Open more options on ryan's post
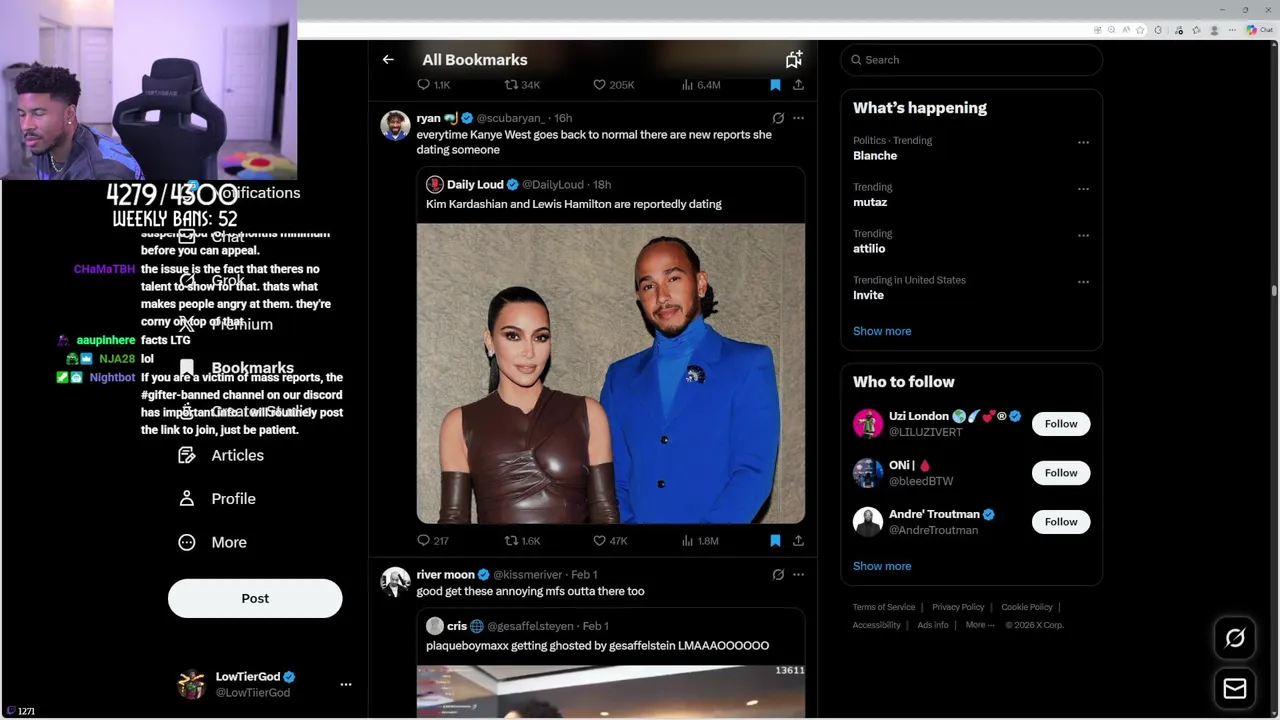Screen dimensions: 1280x720 798,118
